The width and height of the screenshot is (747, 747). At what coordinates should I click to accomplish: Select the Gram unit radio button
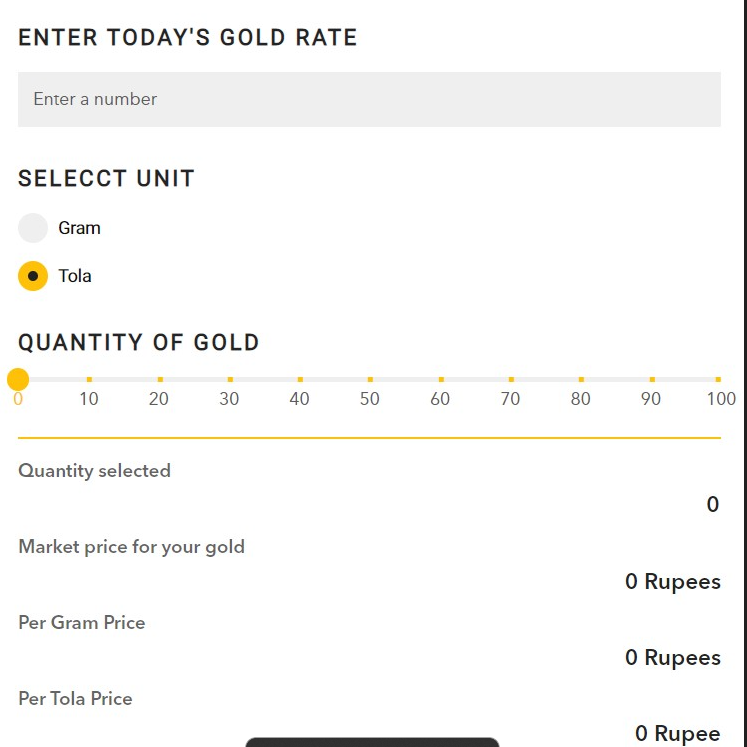[x=33, y=228]
